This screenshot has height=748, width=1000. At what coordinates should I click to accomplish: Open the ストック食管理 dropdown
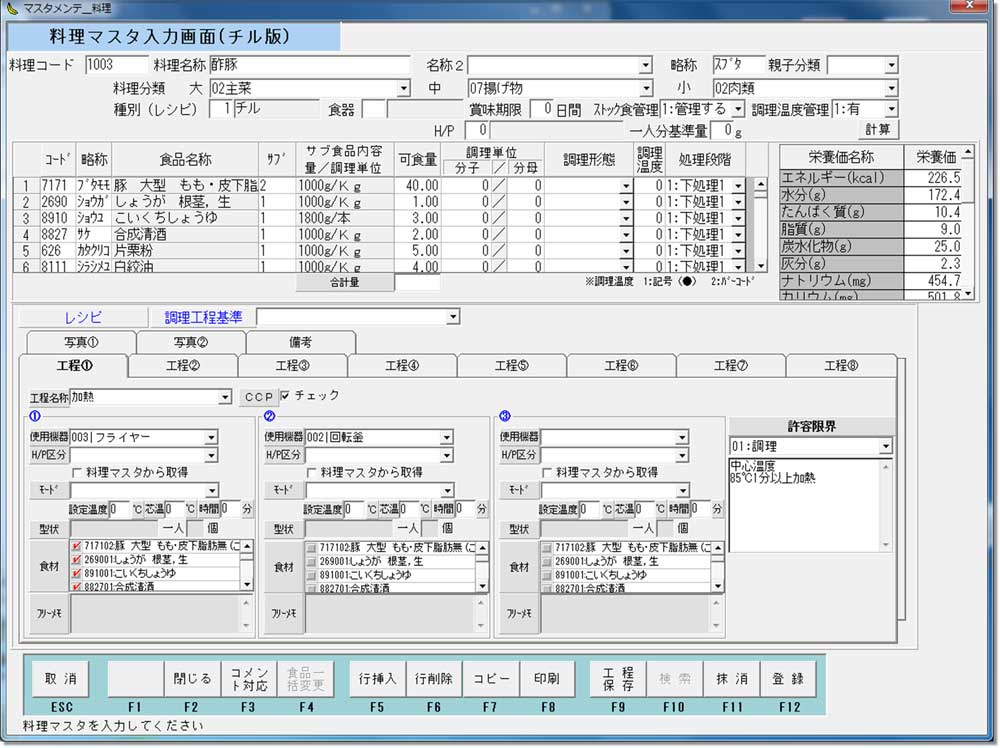coord(738,109)
